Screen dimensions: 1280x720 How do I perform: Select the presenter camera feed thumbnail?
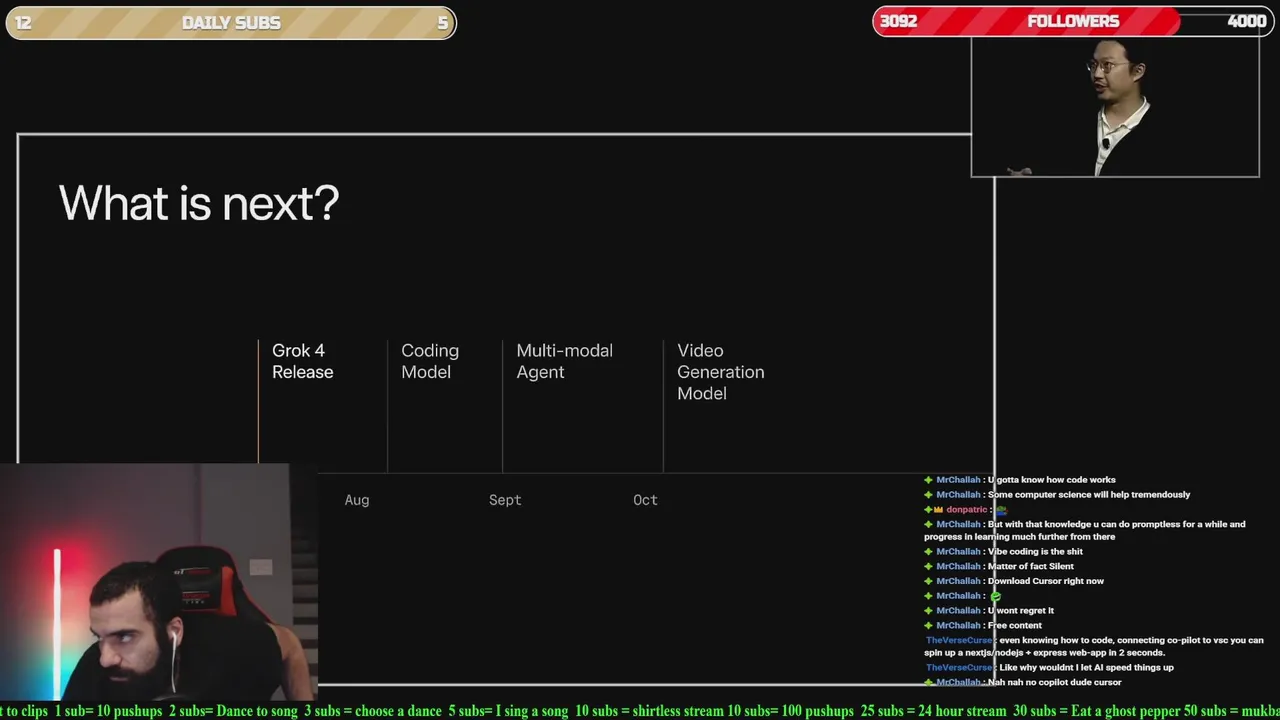pyautogui.click(x=1115, y=107)
